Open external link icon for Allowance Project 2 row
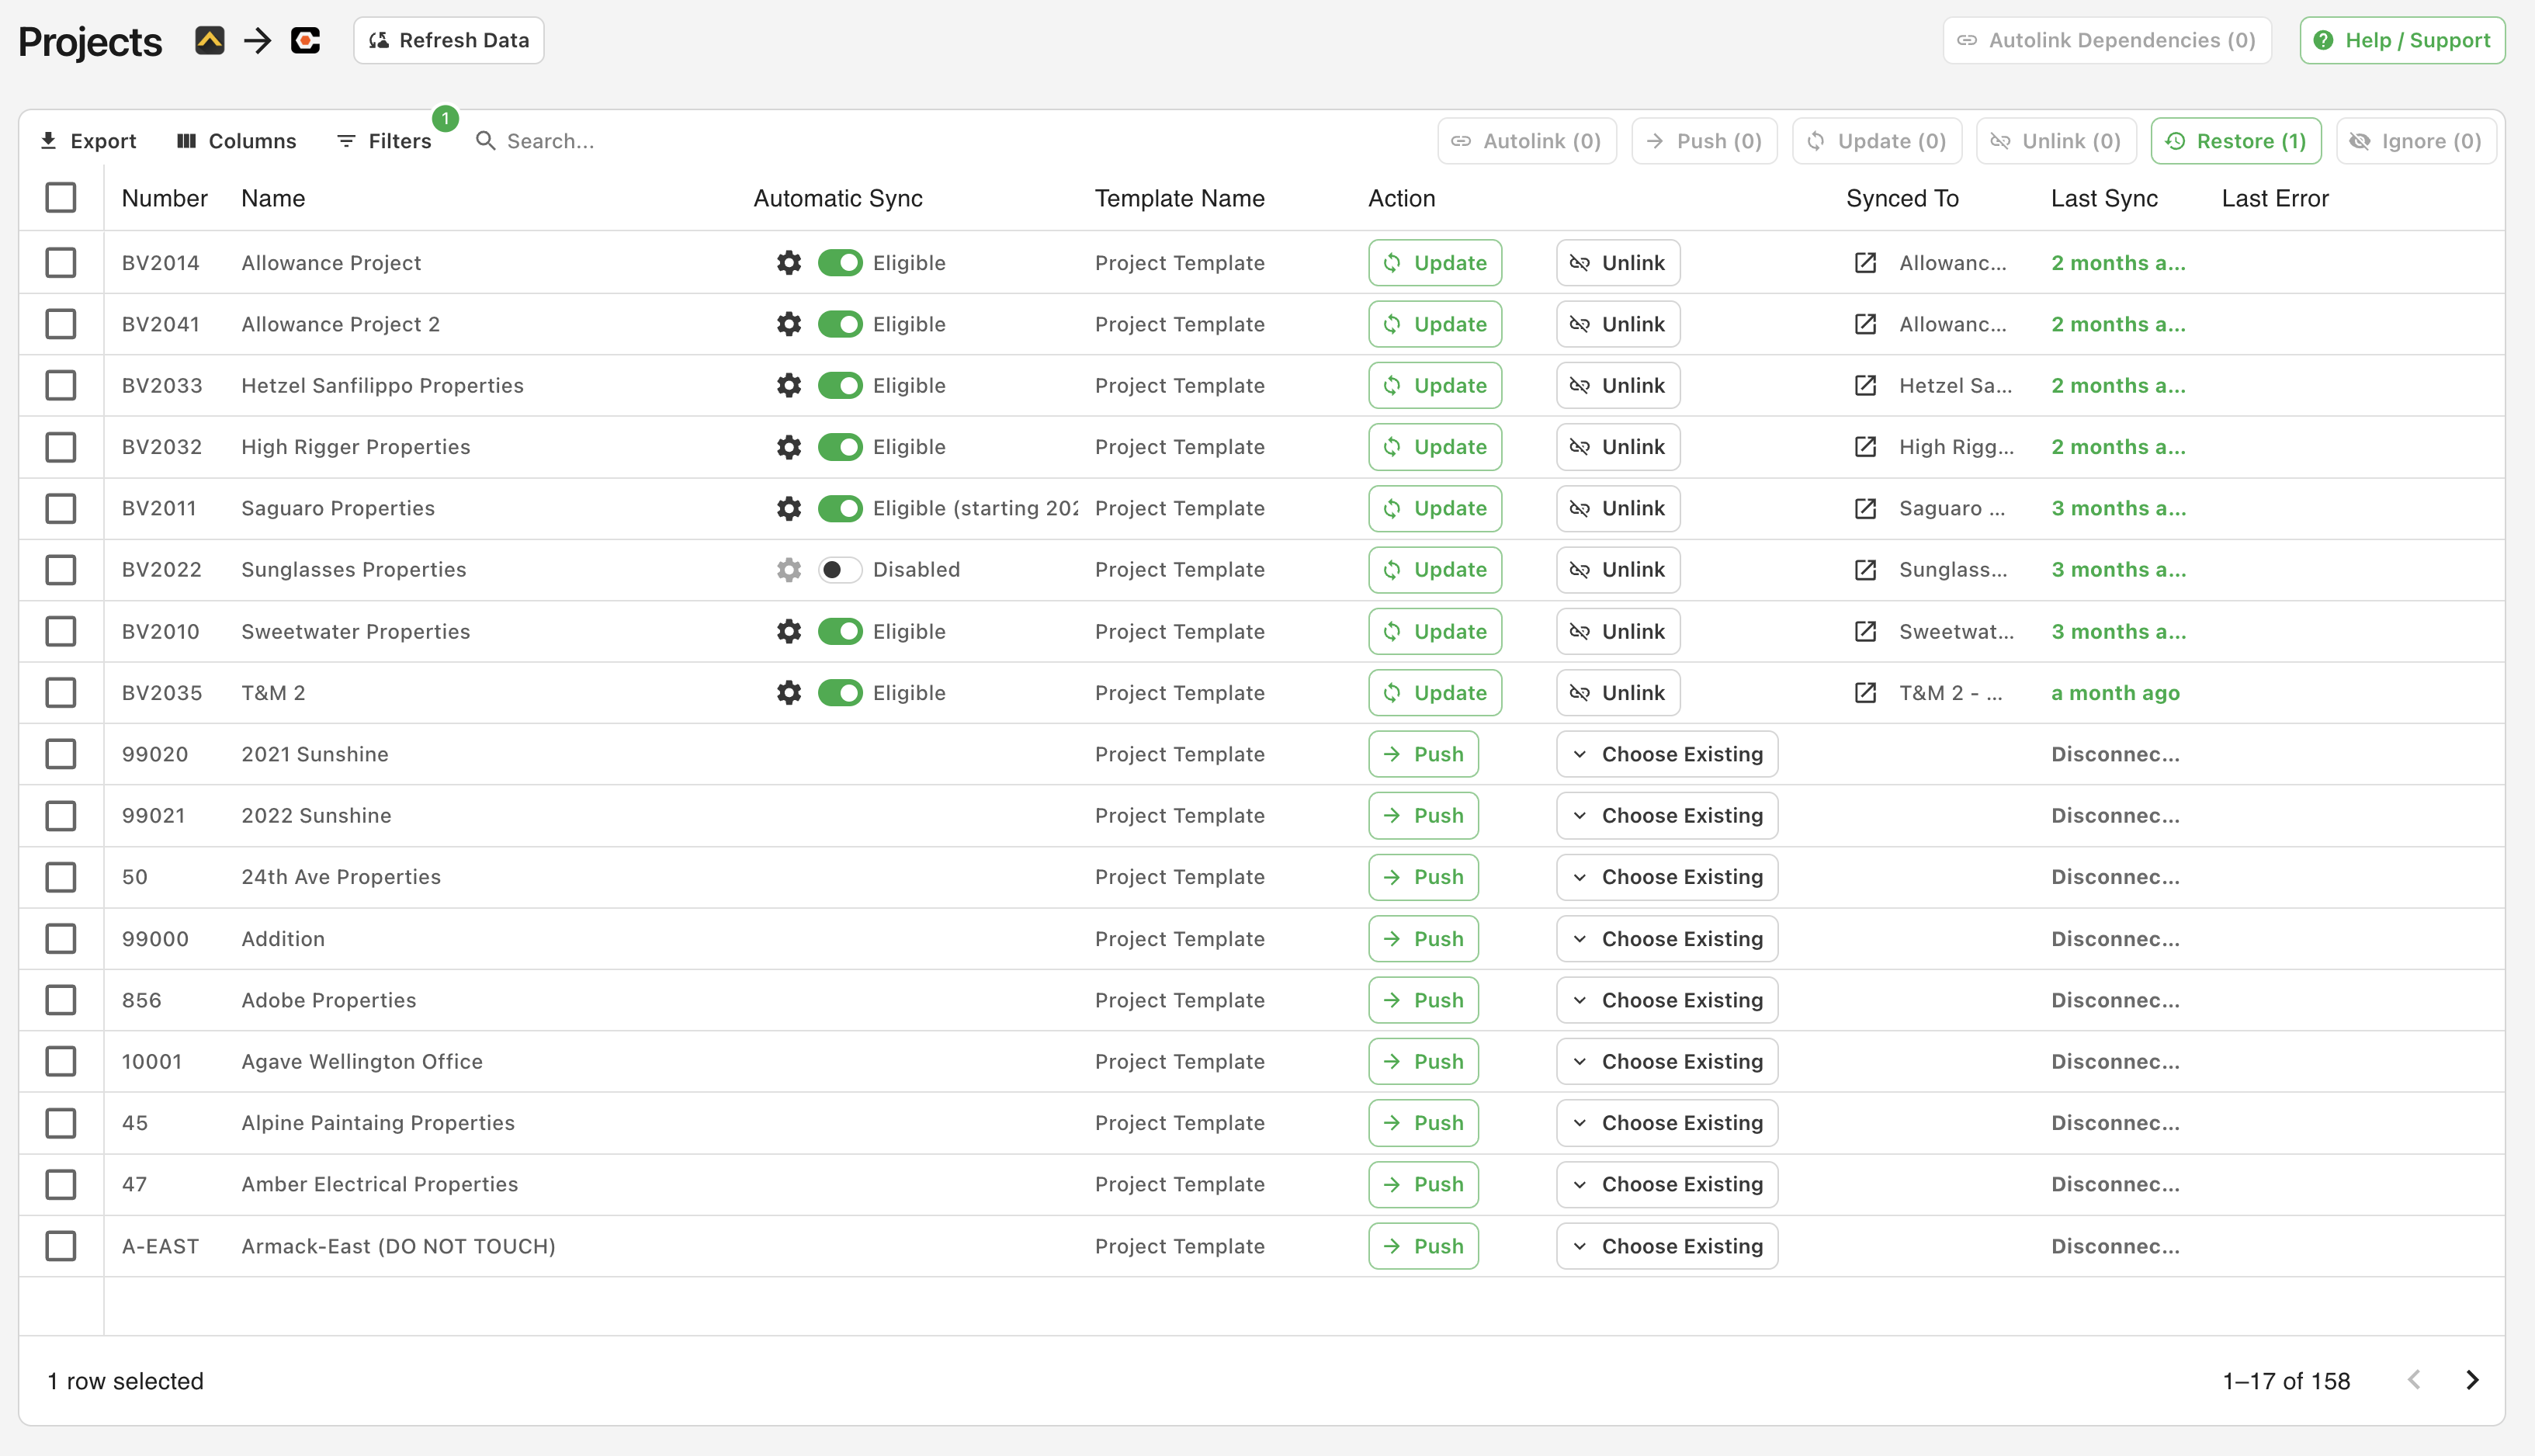The width and height of the screenshot is (2535, 1456). pos(1865,324)
